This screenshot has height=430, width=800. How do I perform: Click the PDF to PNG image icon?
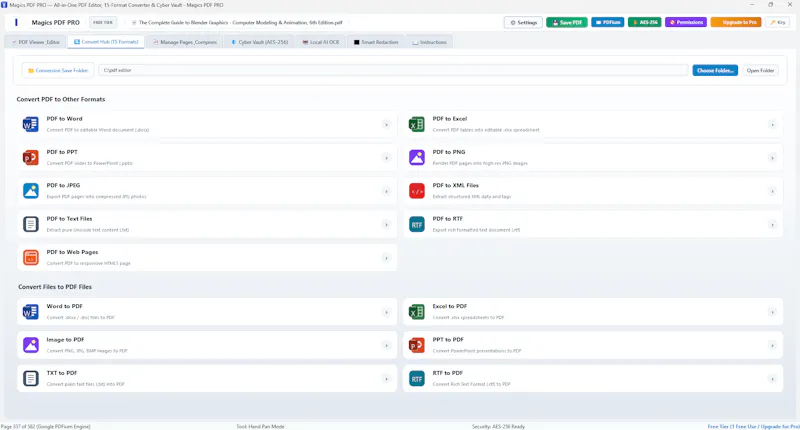point(416,158)
